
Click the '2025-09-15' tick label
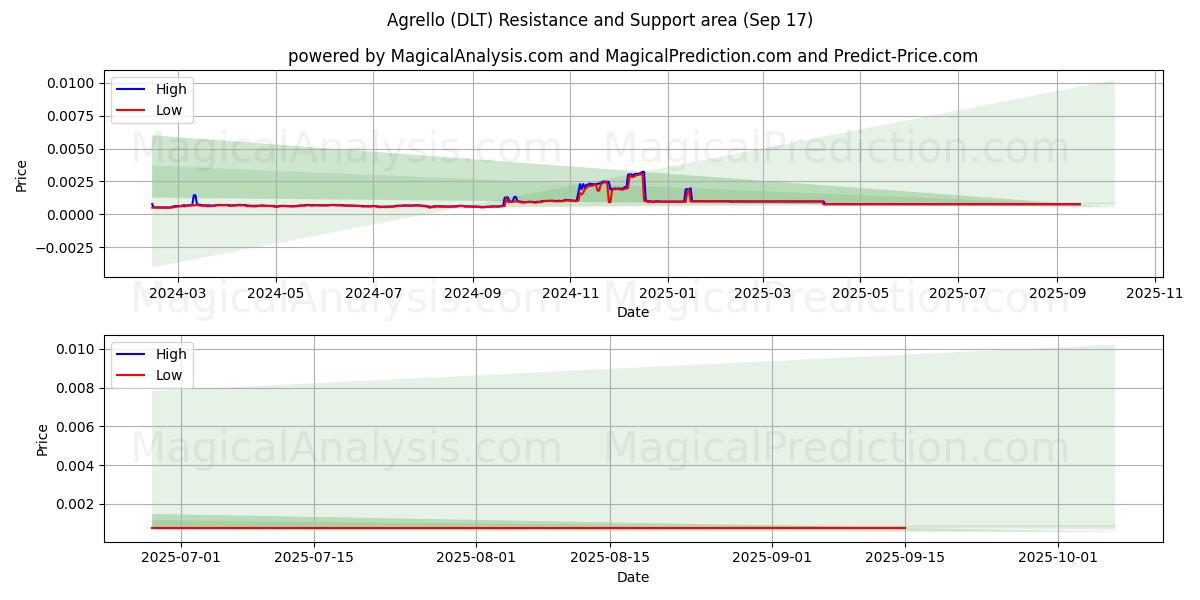coord(905,558)
